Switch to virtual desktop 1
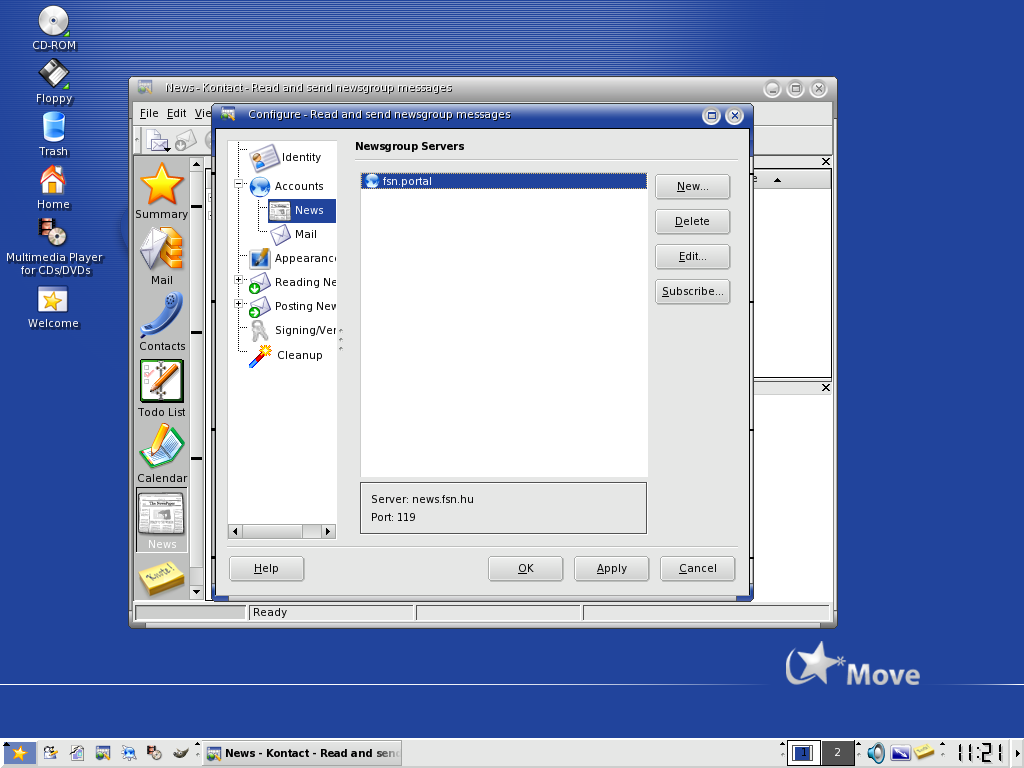 coord(803,753)
